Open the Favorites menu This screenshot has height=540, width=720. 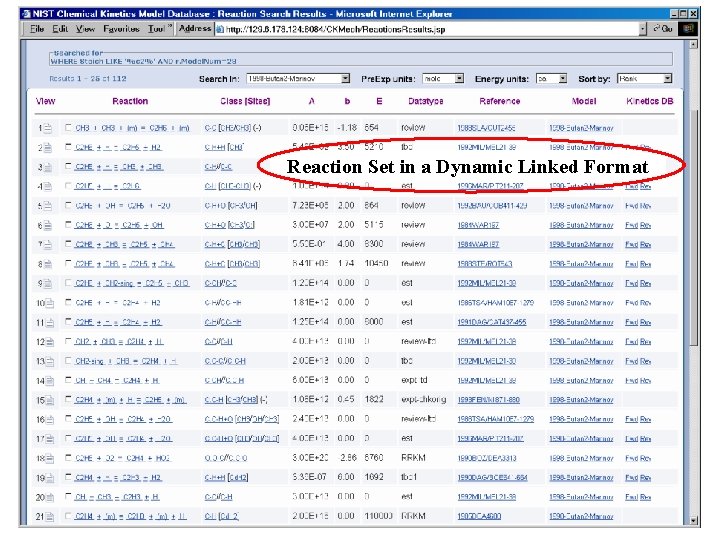121,29
